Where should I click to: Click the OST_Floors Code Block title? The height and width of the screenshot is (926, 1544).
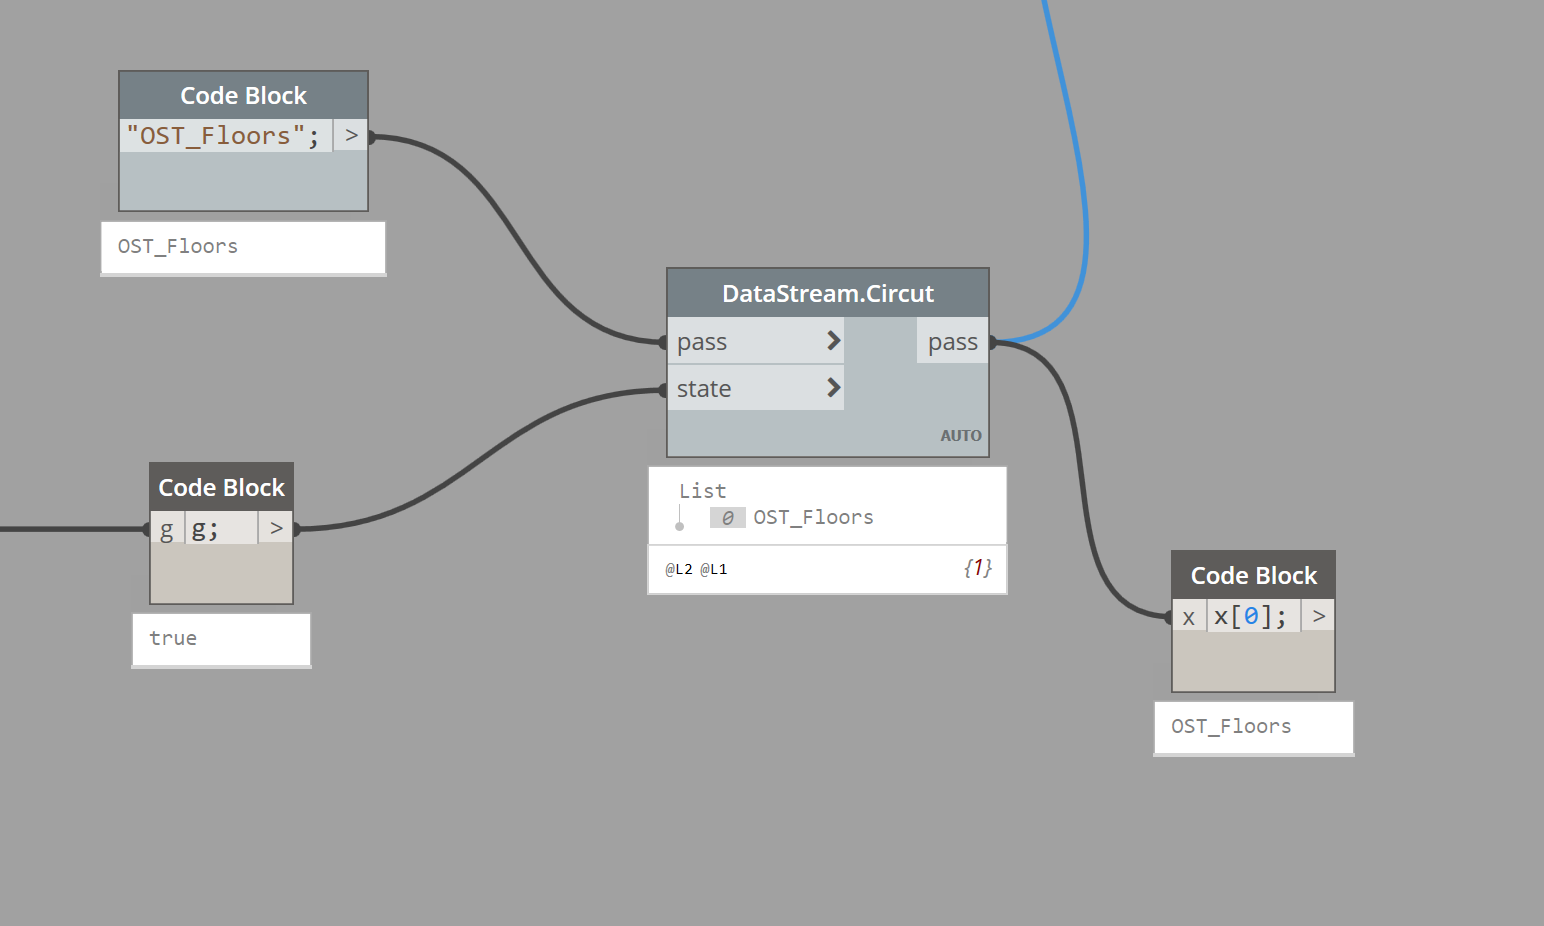(243, 95)
